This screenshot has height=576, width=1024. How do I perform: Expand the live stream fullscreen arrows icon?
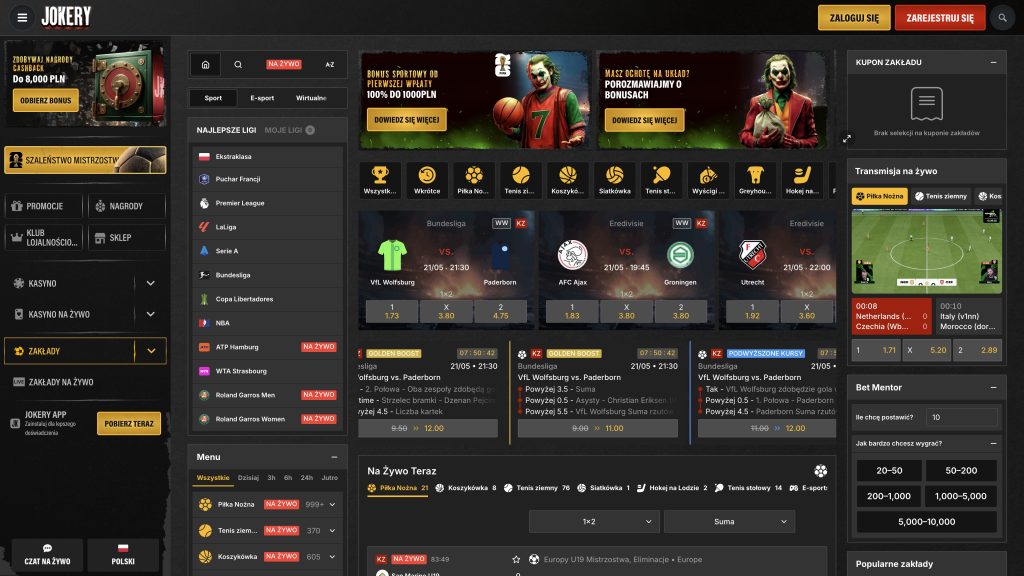click(847, 138)
